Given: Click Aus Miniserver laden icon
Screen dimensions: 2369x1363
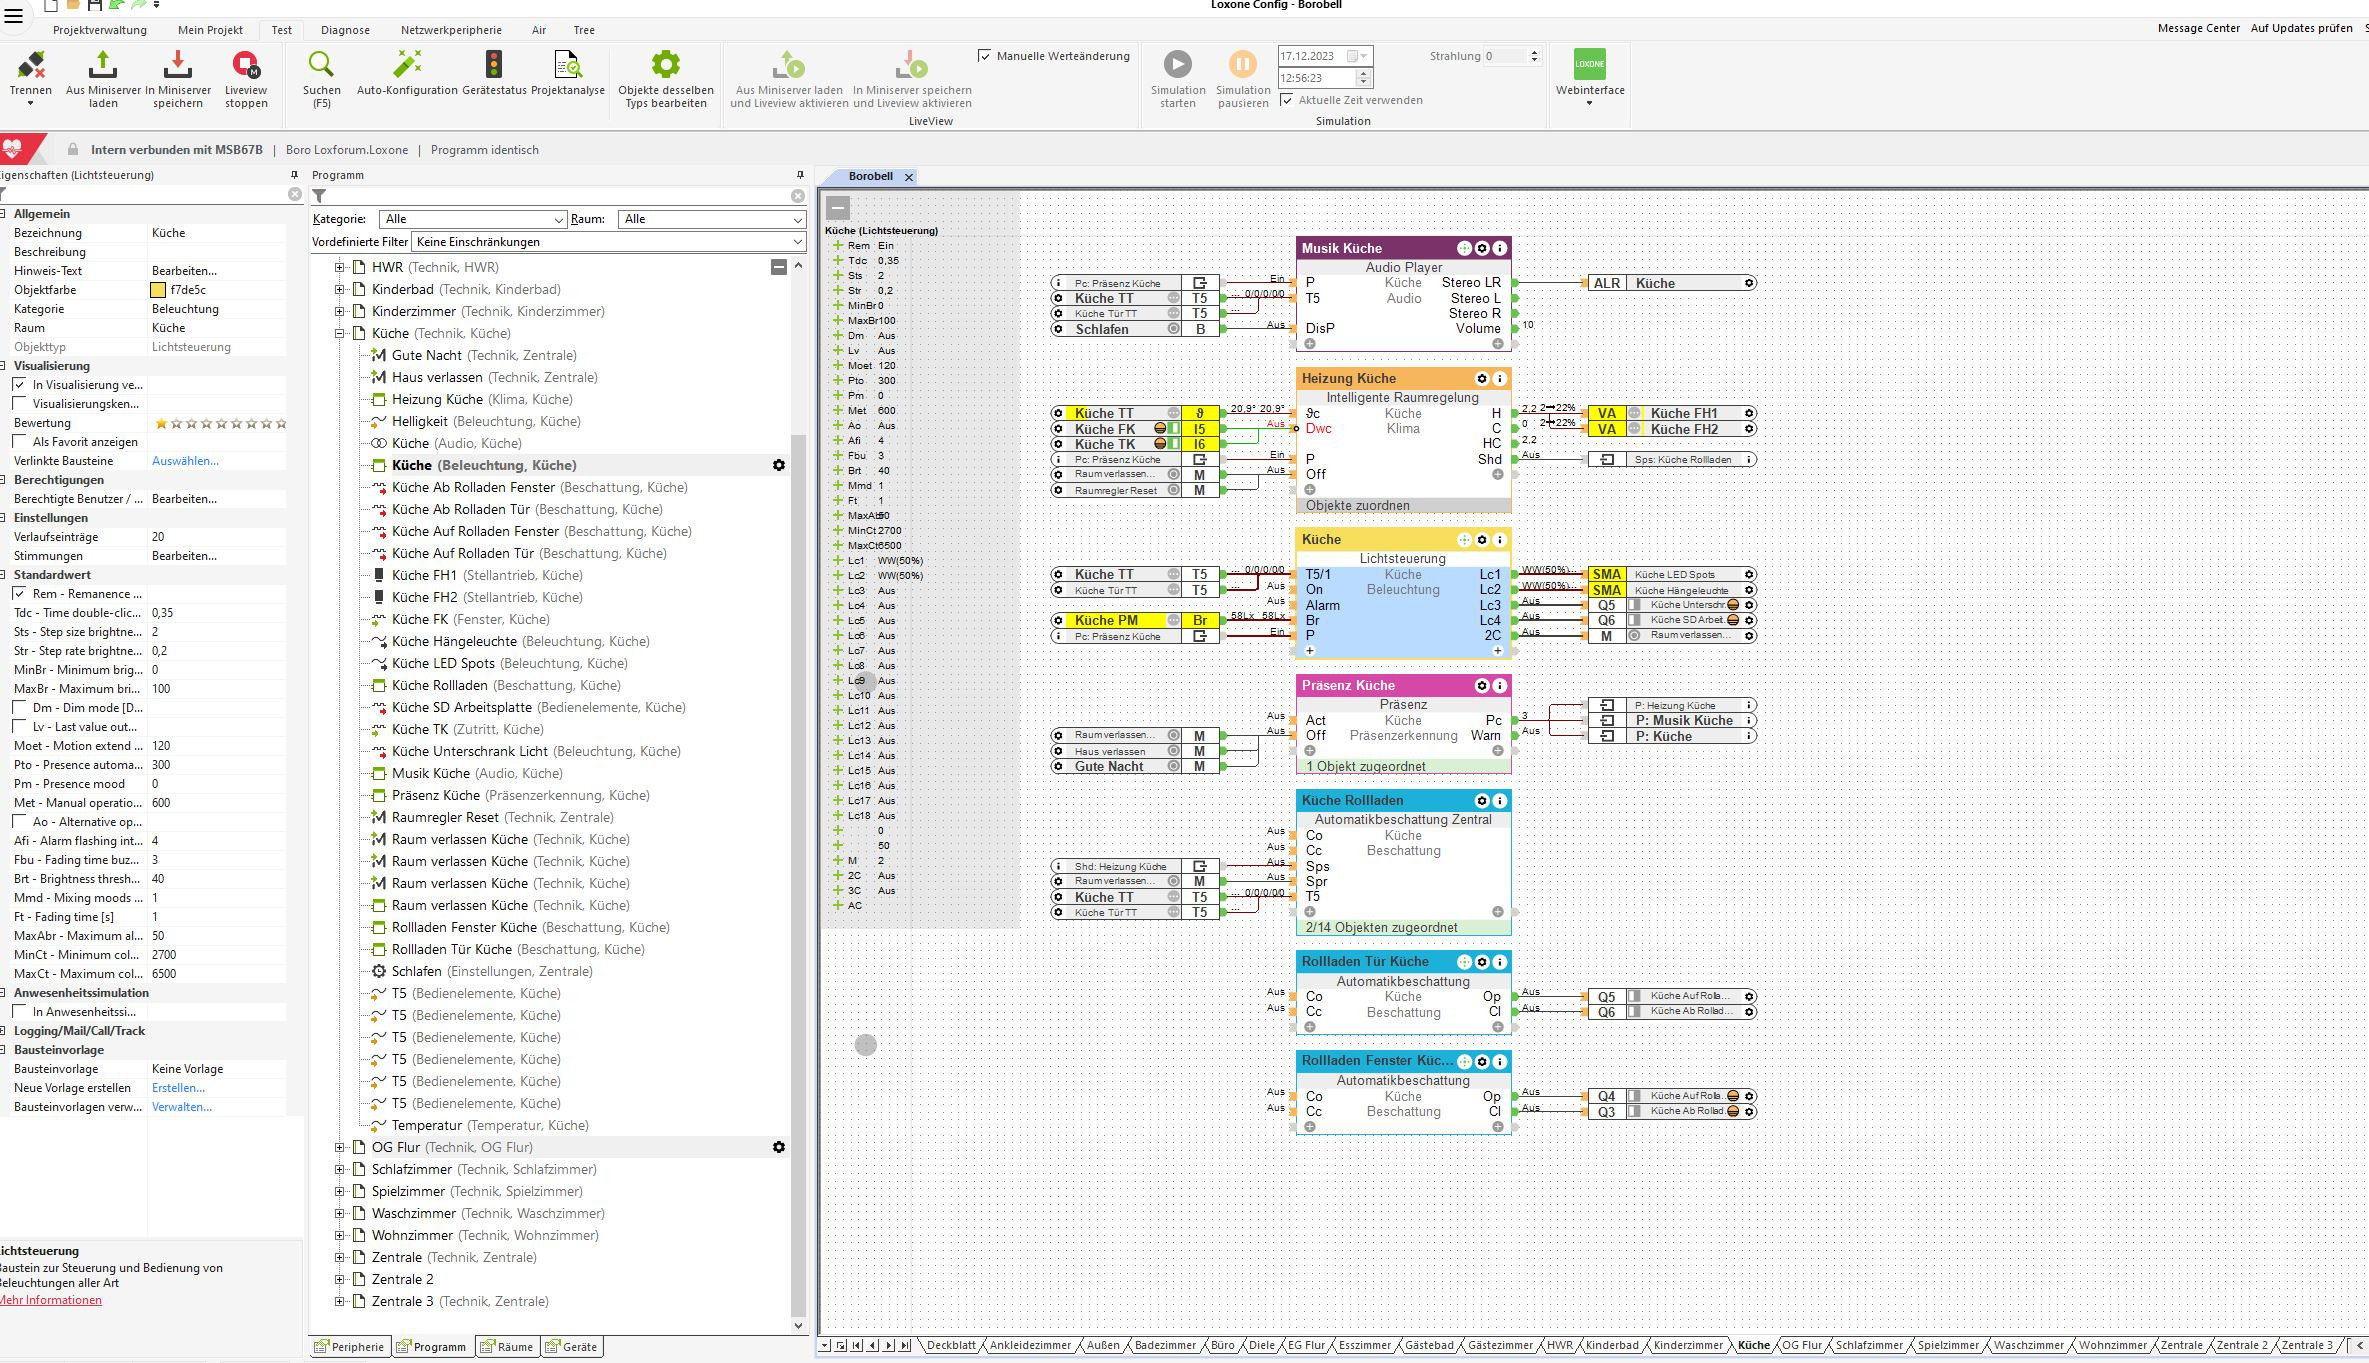Looking at the screenshot, I should 103,66.
